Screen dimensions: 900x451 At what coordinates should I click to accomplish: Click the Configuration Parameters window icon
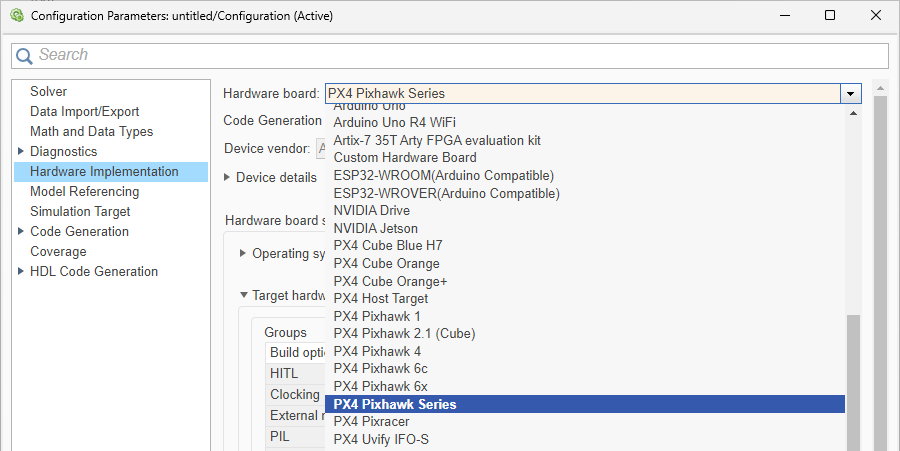pos(16,16)
